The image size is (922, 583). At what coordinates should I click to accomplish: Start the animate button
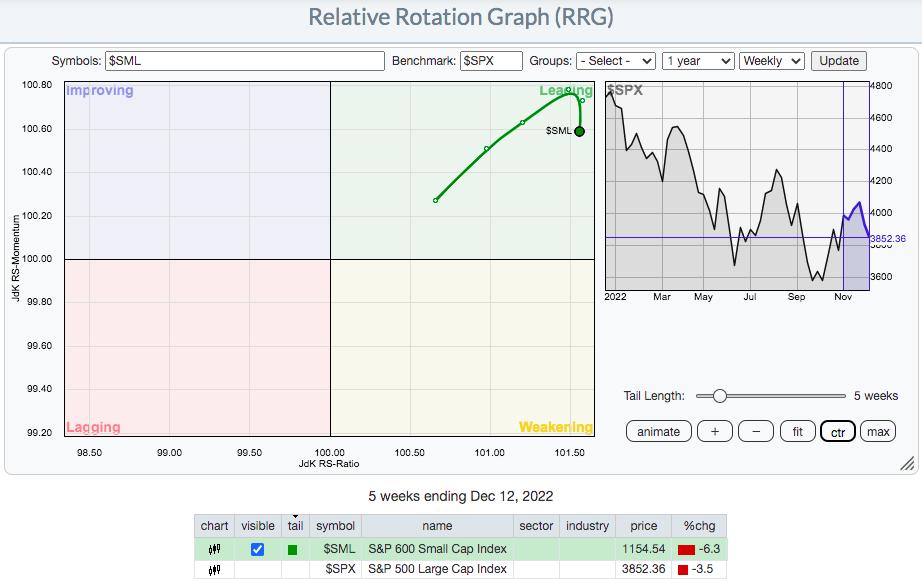[658, 432]
